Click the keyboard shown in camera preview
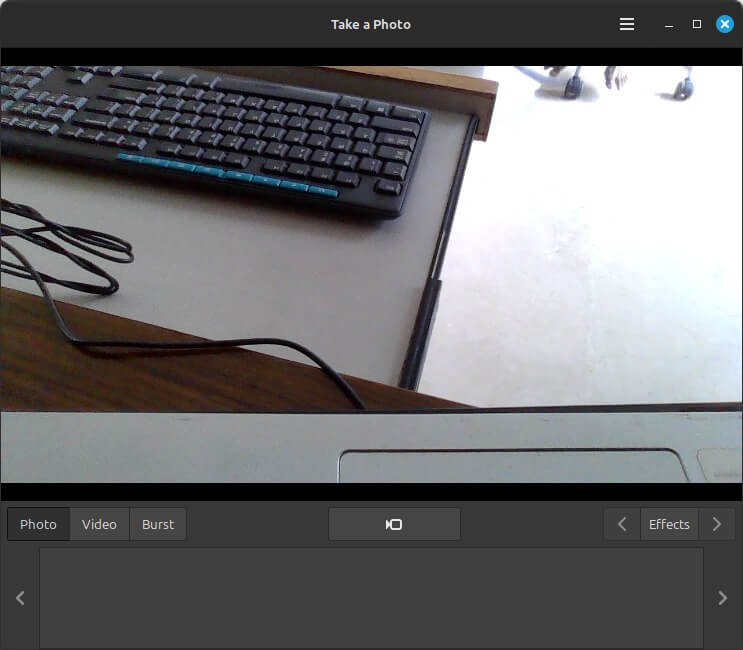743x650 pixels. (x=220, y=130)
